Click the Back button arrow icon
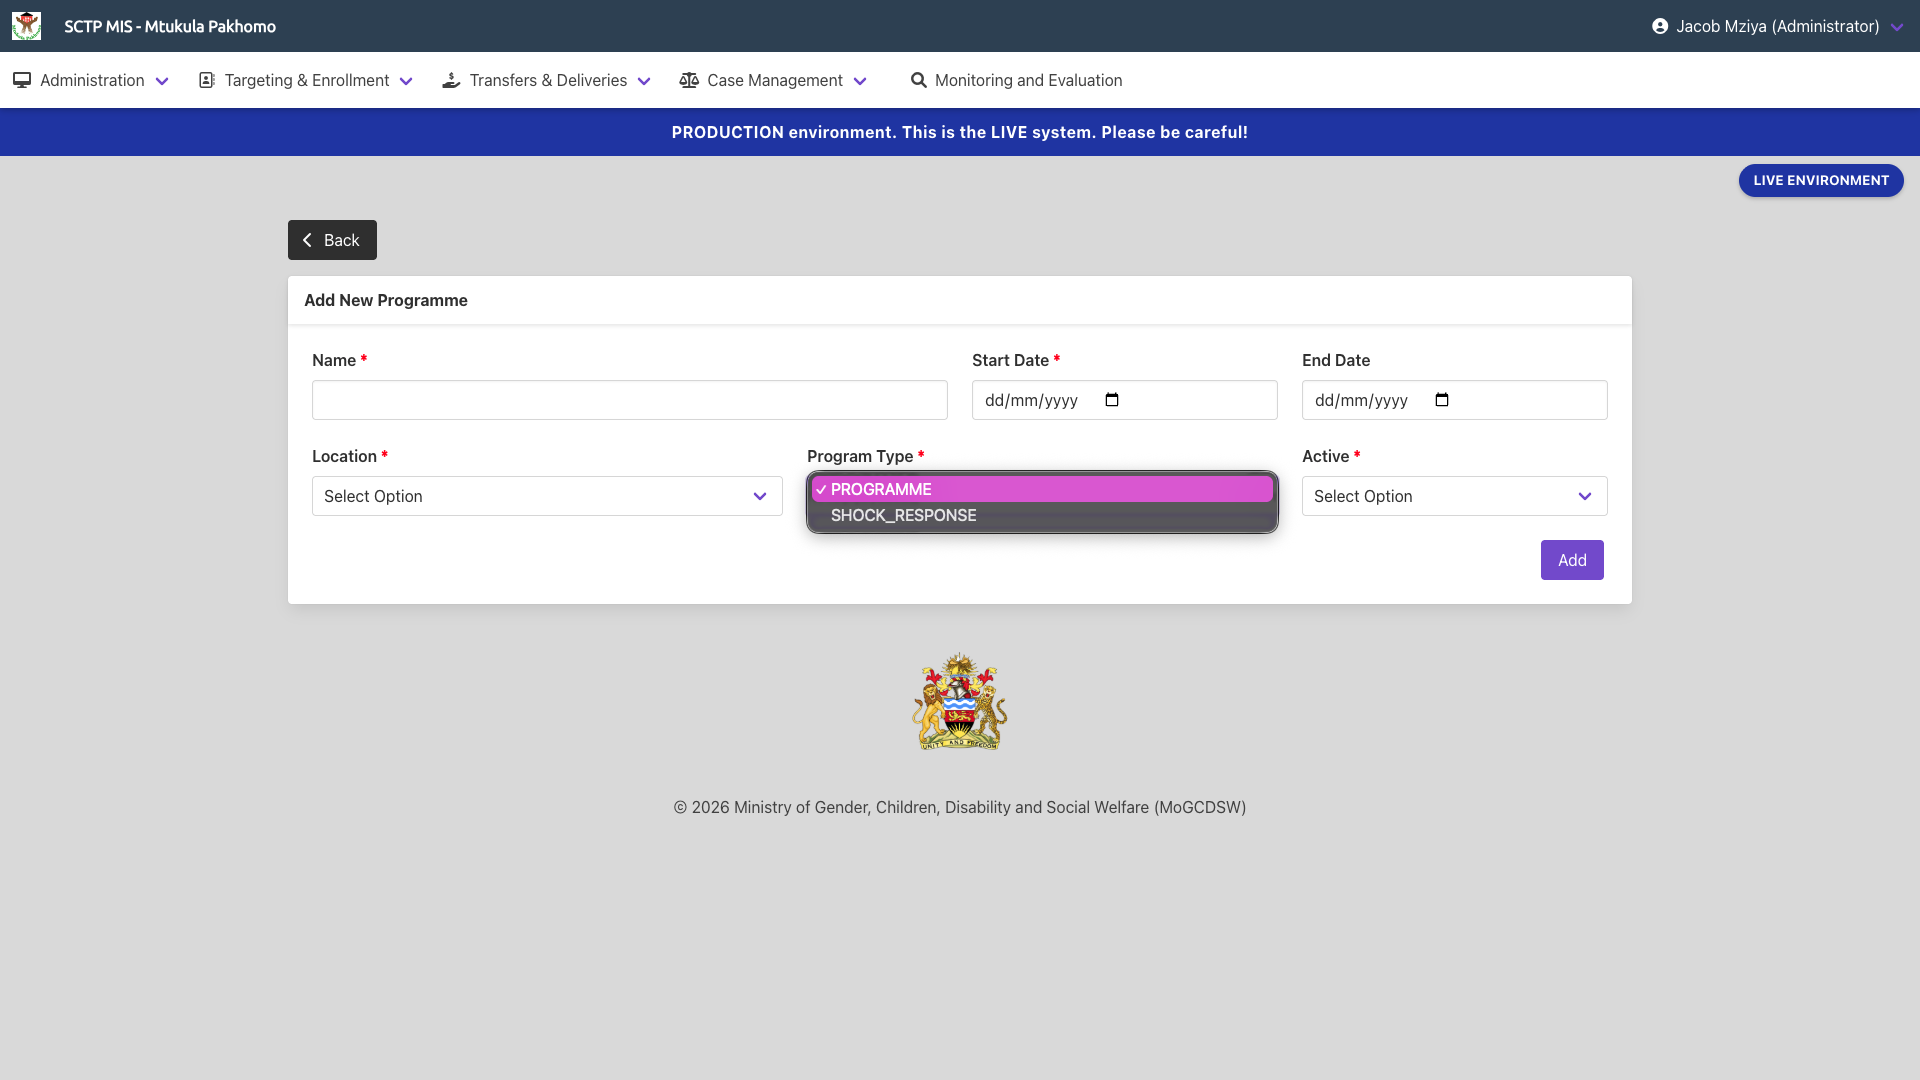Screen dimensions: 1920x1080 (307, 240)
